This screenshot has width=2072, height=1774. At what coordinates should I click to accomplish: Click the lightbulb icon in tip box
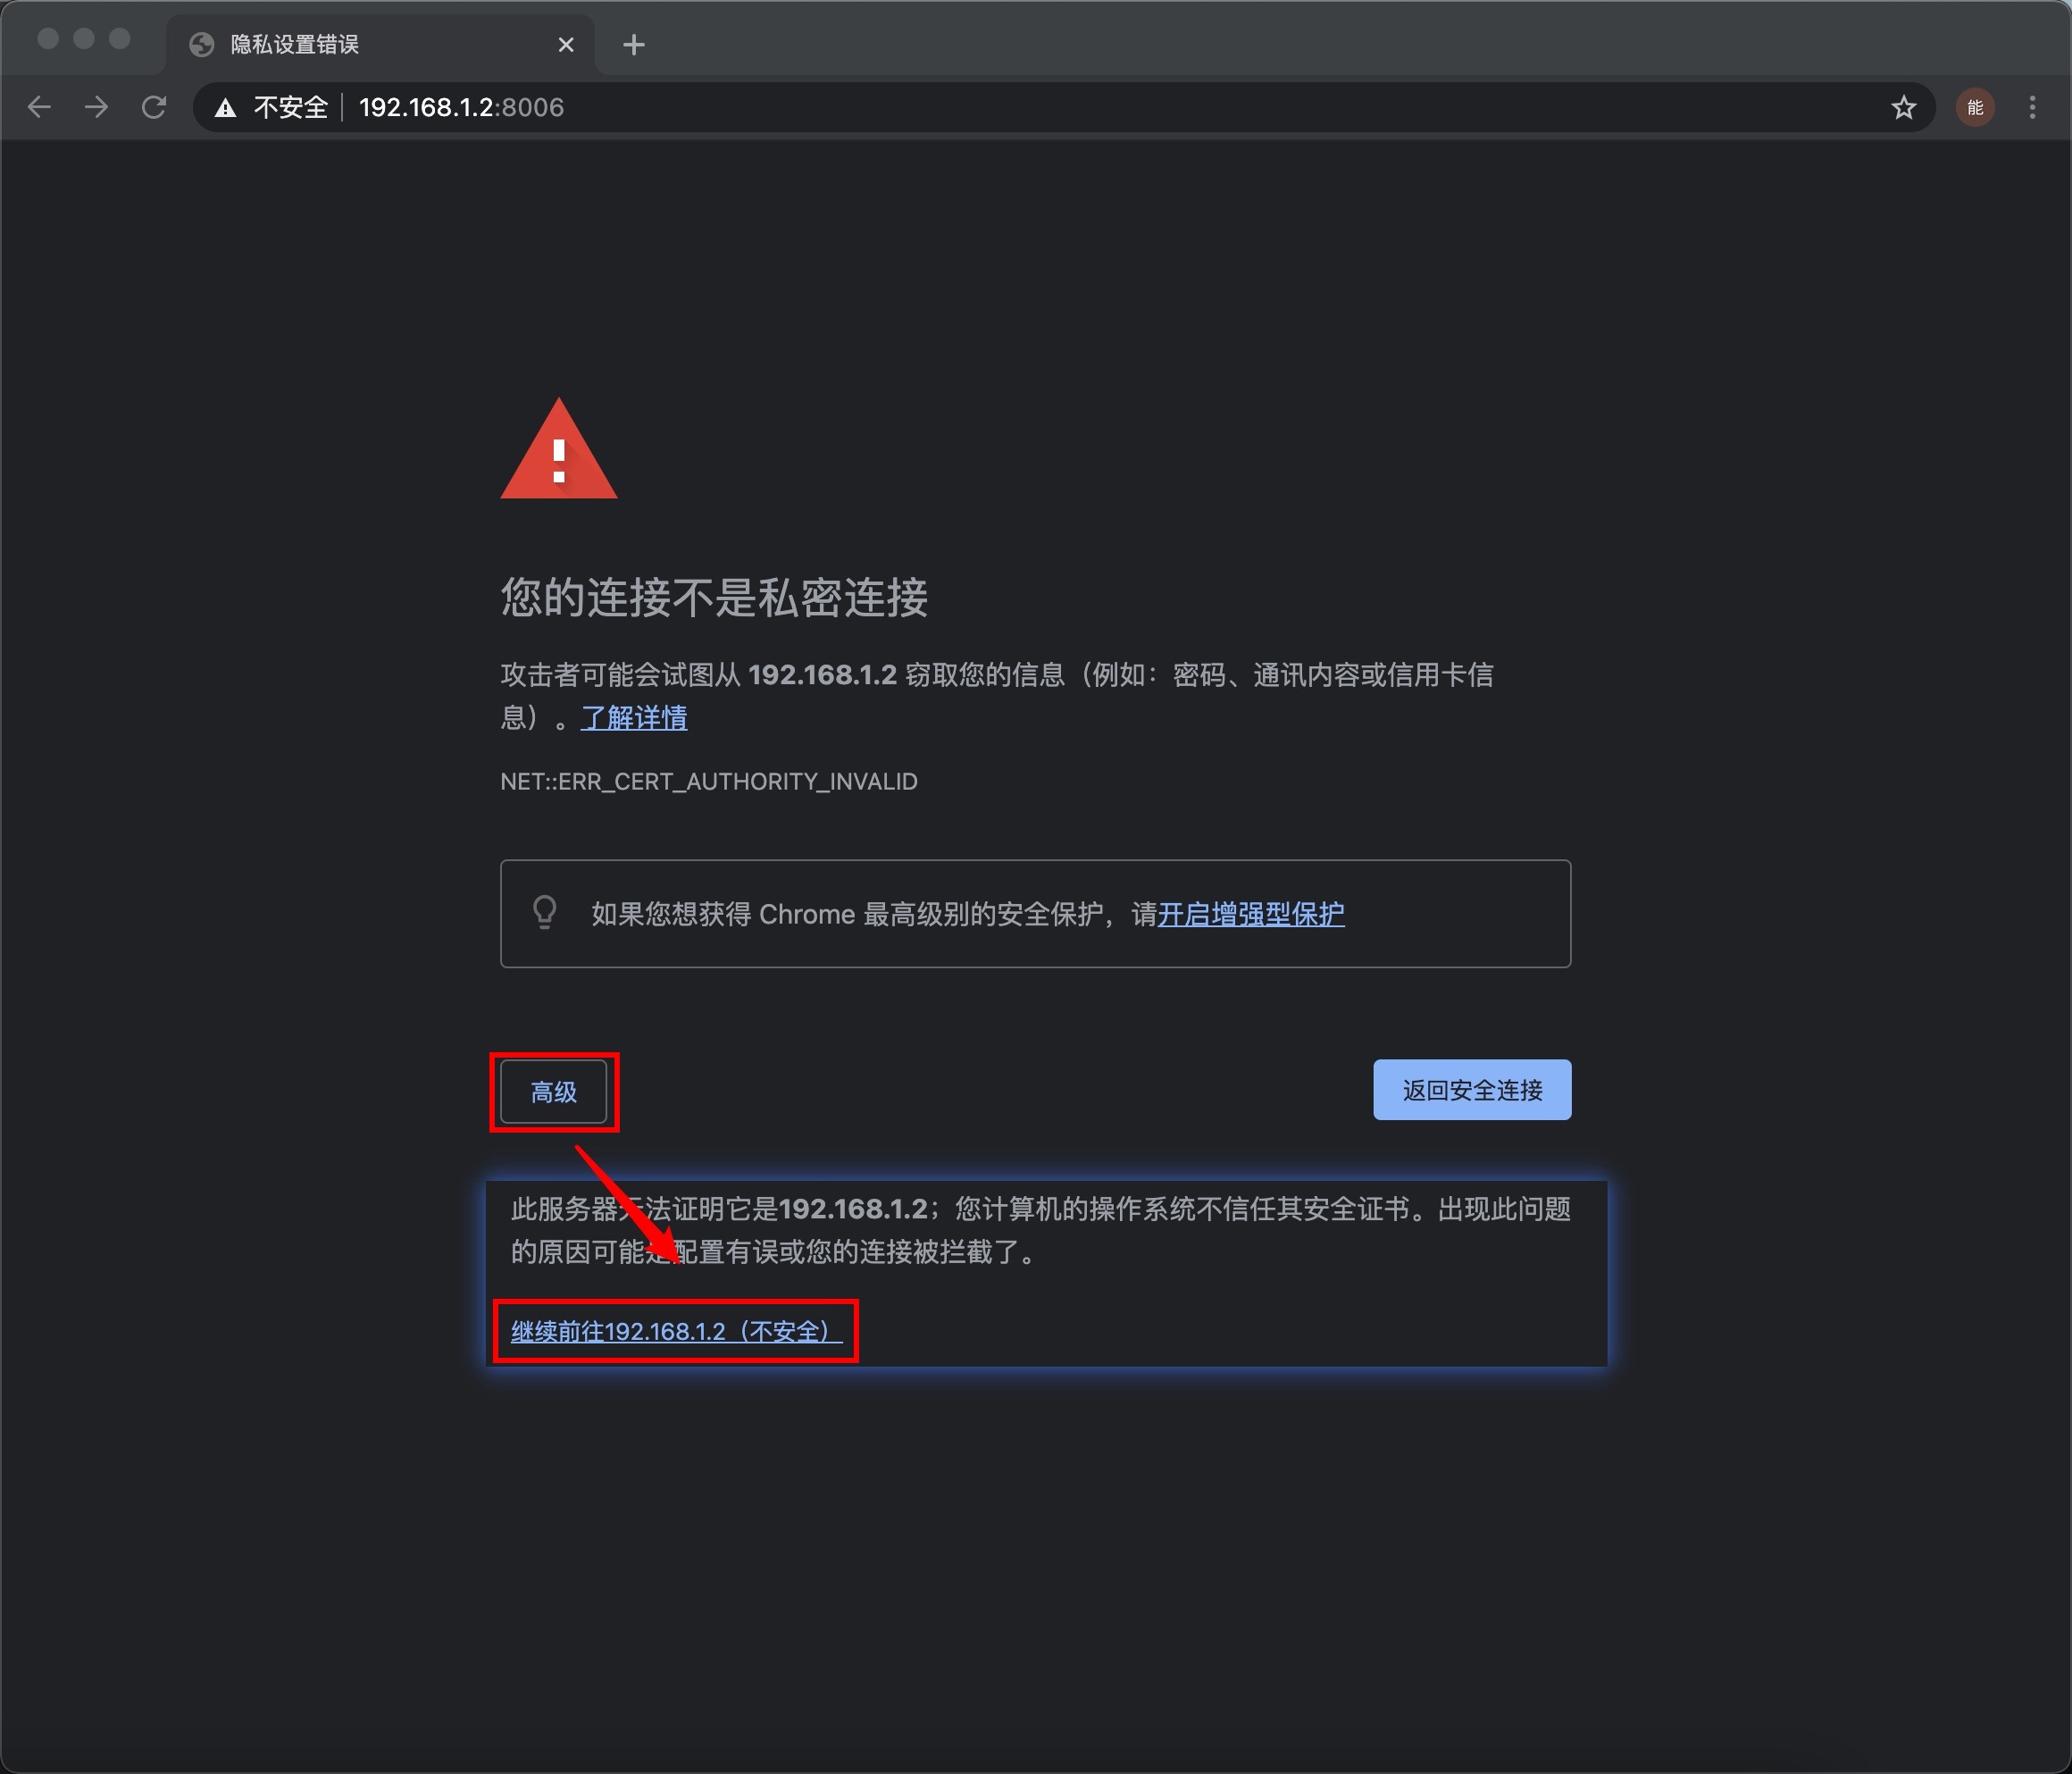pyautogui.click(x=545, y=912)
